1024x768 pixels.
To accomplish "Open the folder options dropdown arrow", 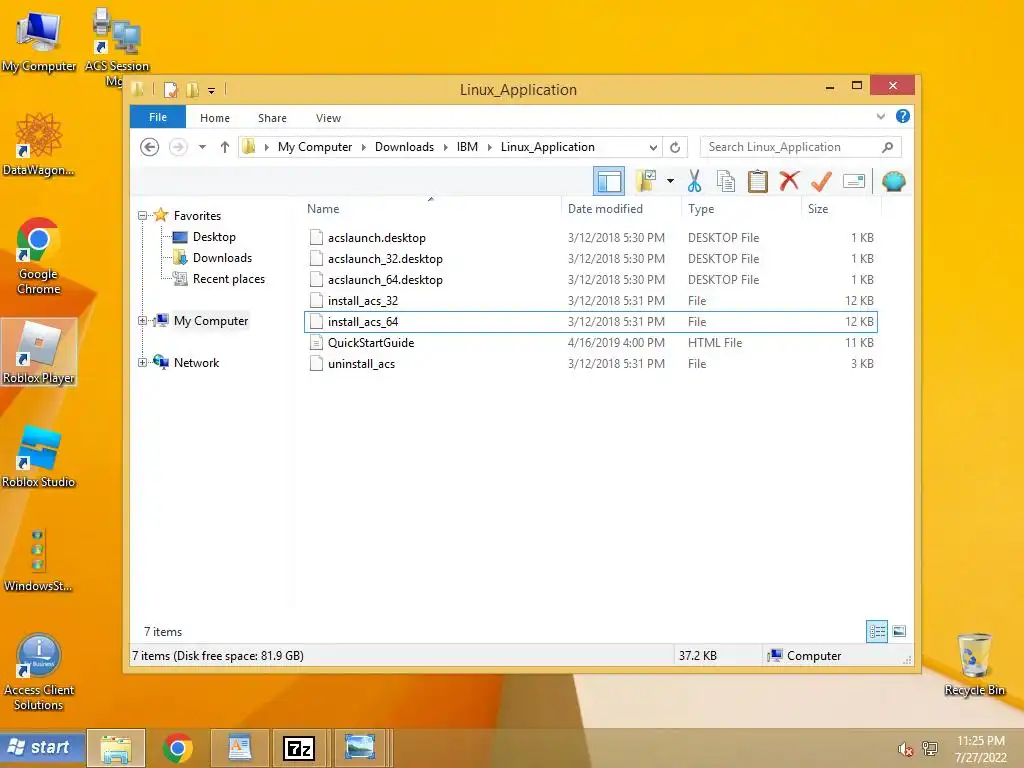I will click(x=670, y=181).
